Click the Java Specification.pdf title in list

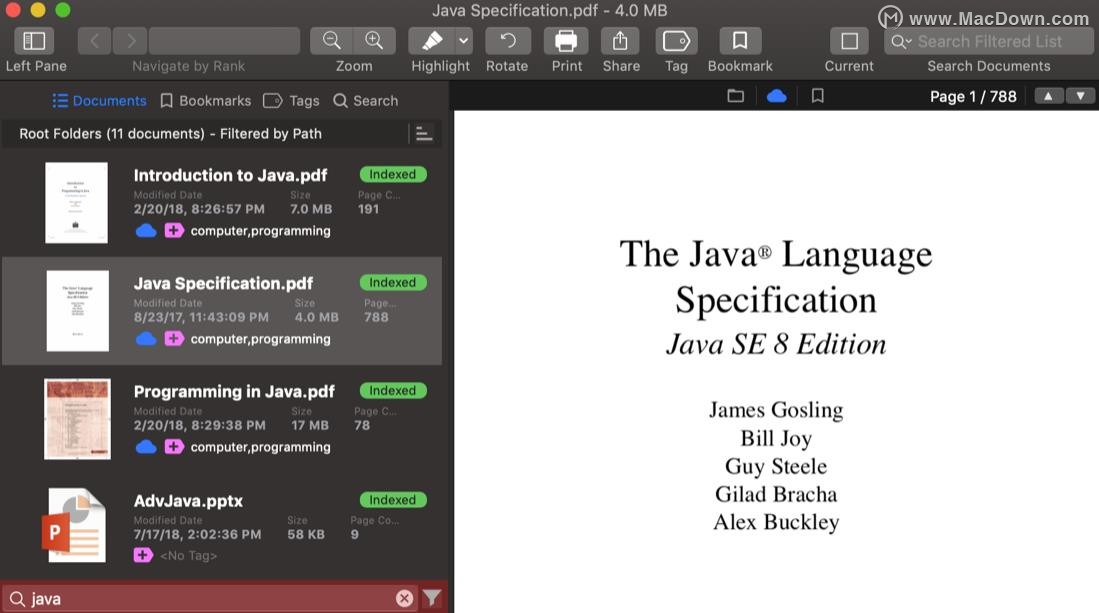[x=224, y=283]
